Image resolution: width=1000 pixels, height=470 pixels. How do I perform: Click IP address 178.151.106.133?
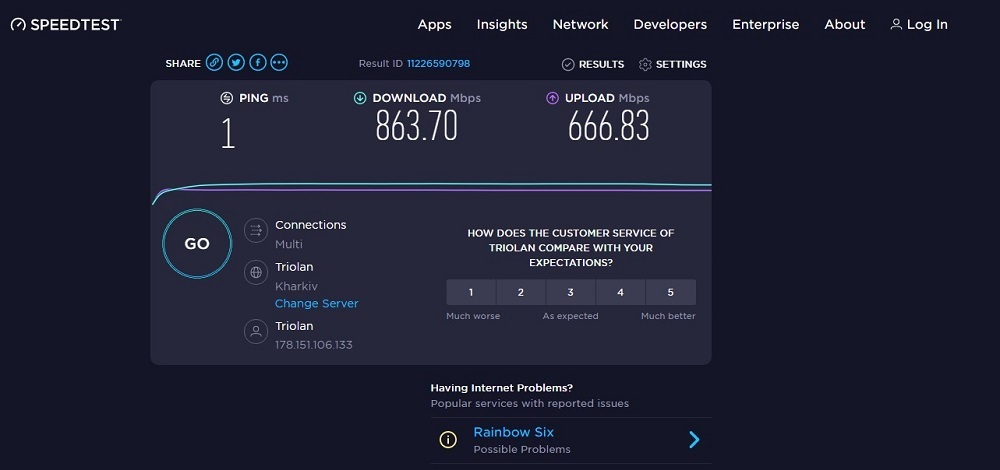click(x=314, y=345)
